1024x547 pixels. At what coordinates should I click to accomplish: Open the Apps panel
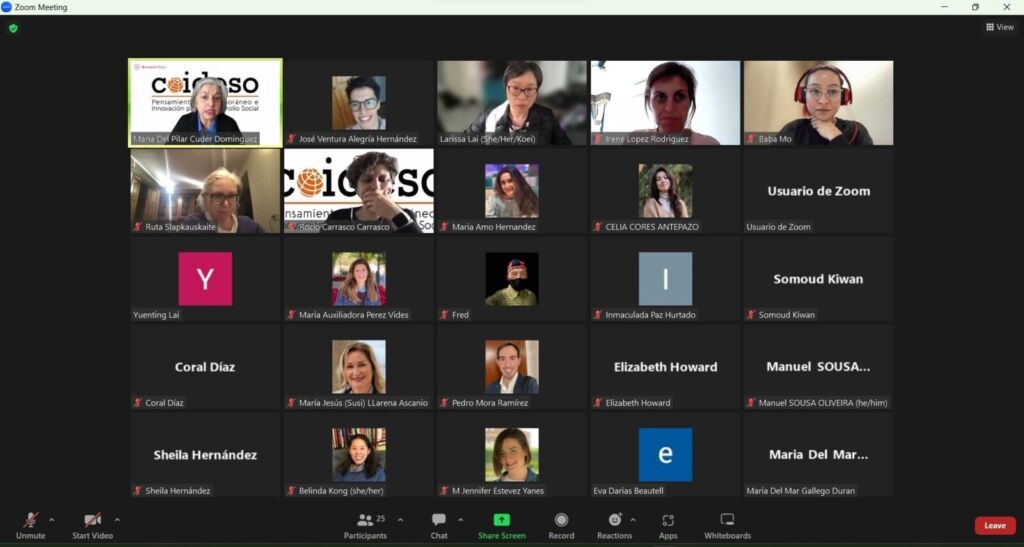pyautogui.click(x=668, y=525)
